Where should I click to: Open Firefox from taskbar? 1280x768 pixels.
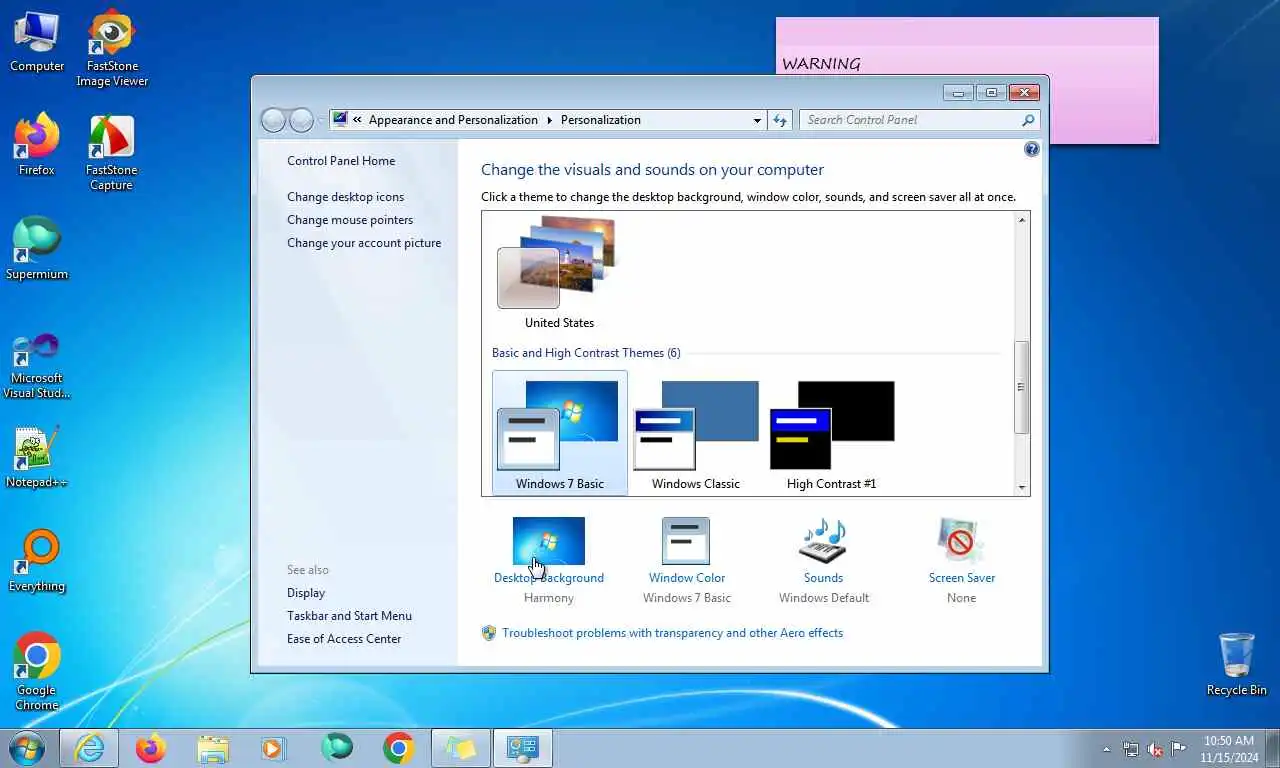click(151, 748)
